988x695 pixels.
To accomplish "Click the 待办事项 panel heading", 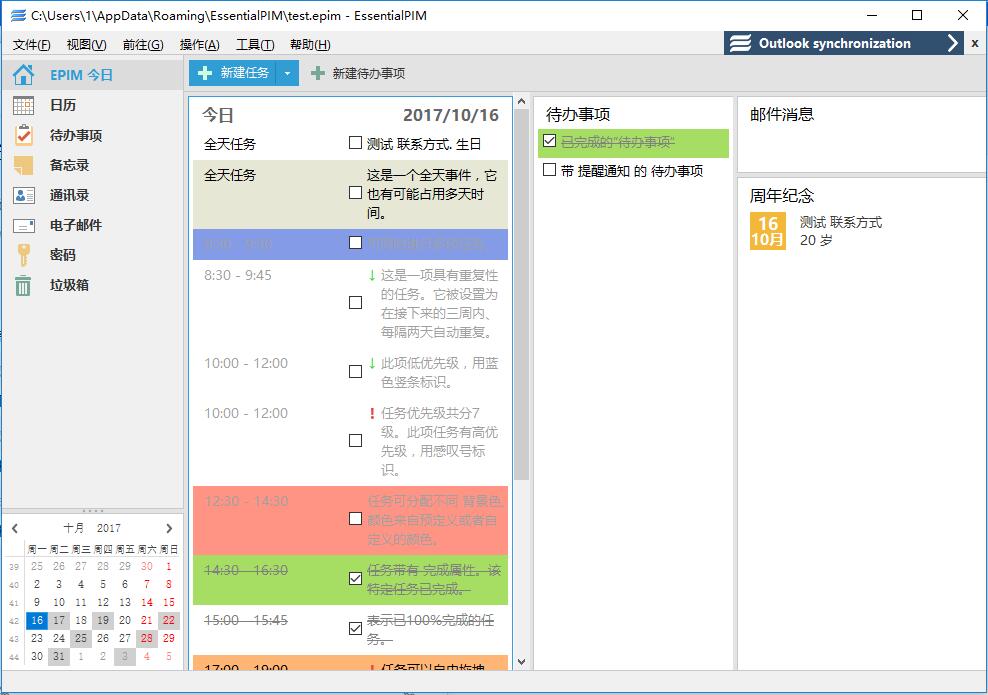I will tap(578, 115).
